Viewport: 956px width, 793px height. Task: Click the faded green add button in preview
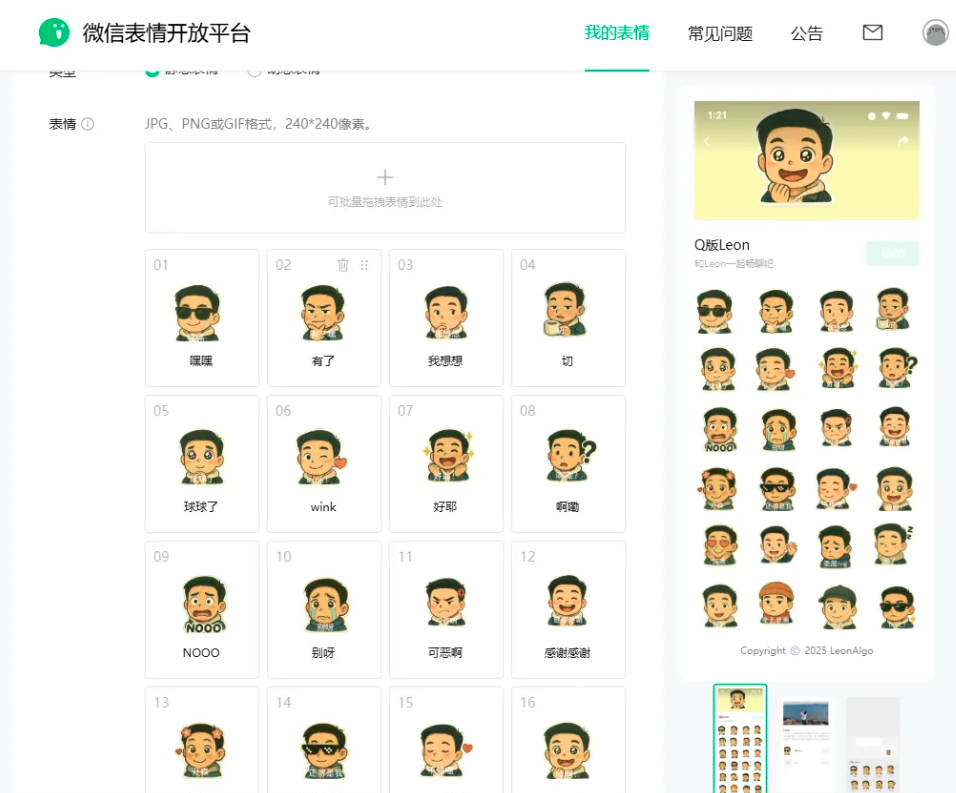point(893,254)
